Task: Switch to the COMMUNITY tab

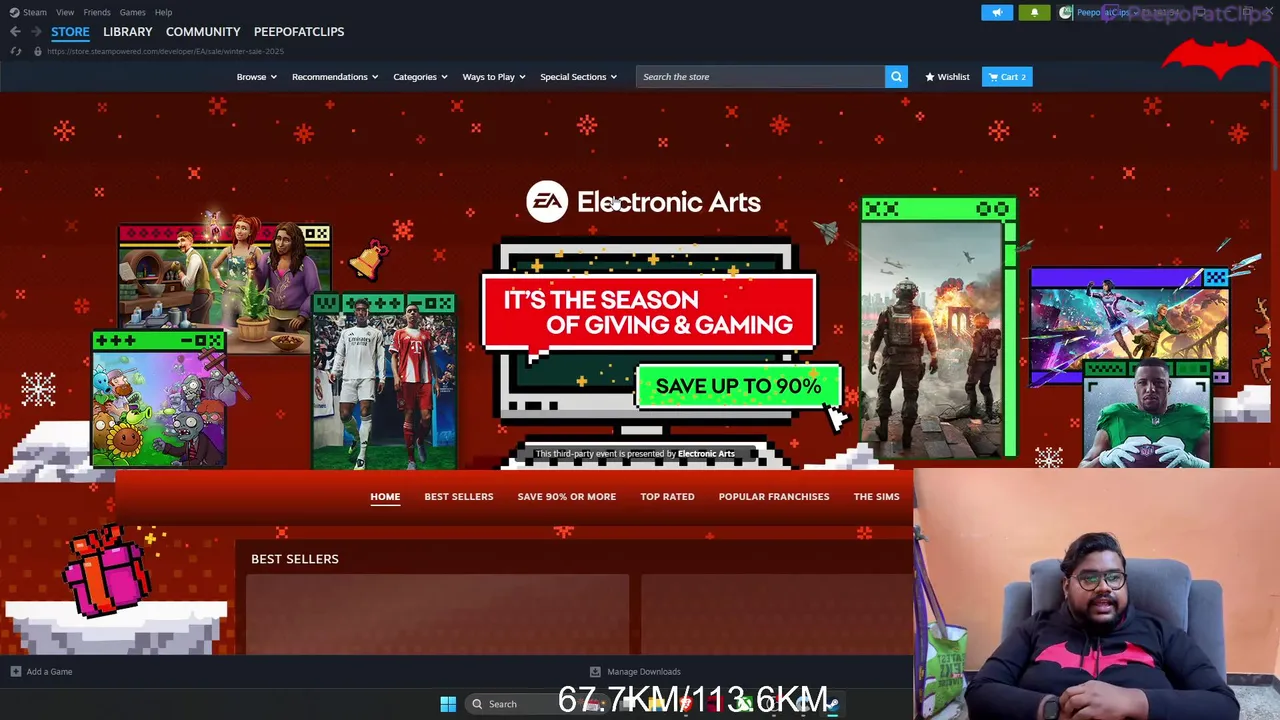Action: [203, 32]
